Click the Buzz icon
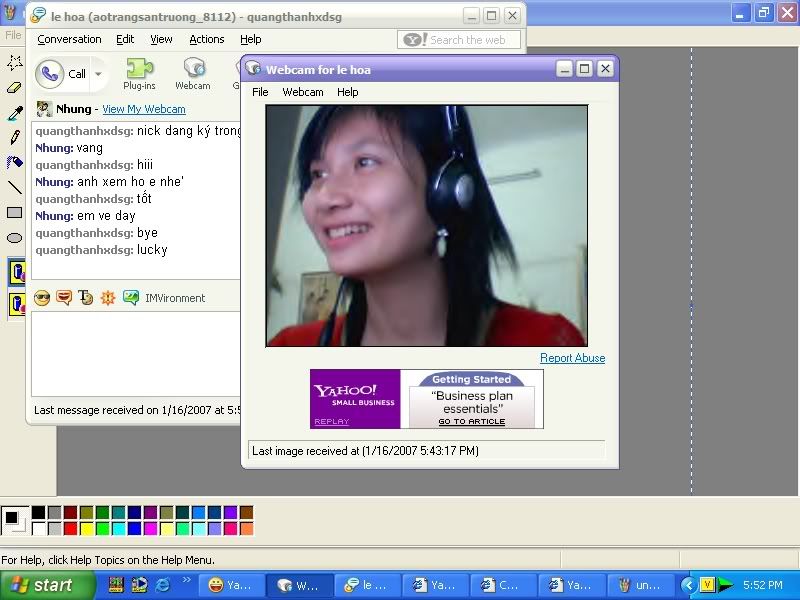800x600 pixels. [x=108, y=298]
